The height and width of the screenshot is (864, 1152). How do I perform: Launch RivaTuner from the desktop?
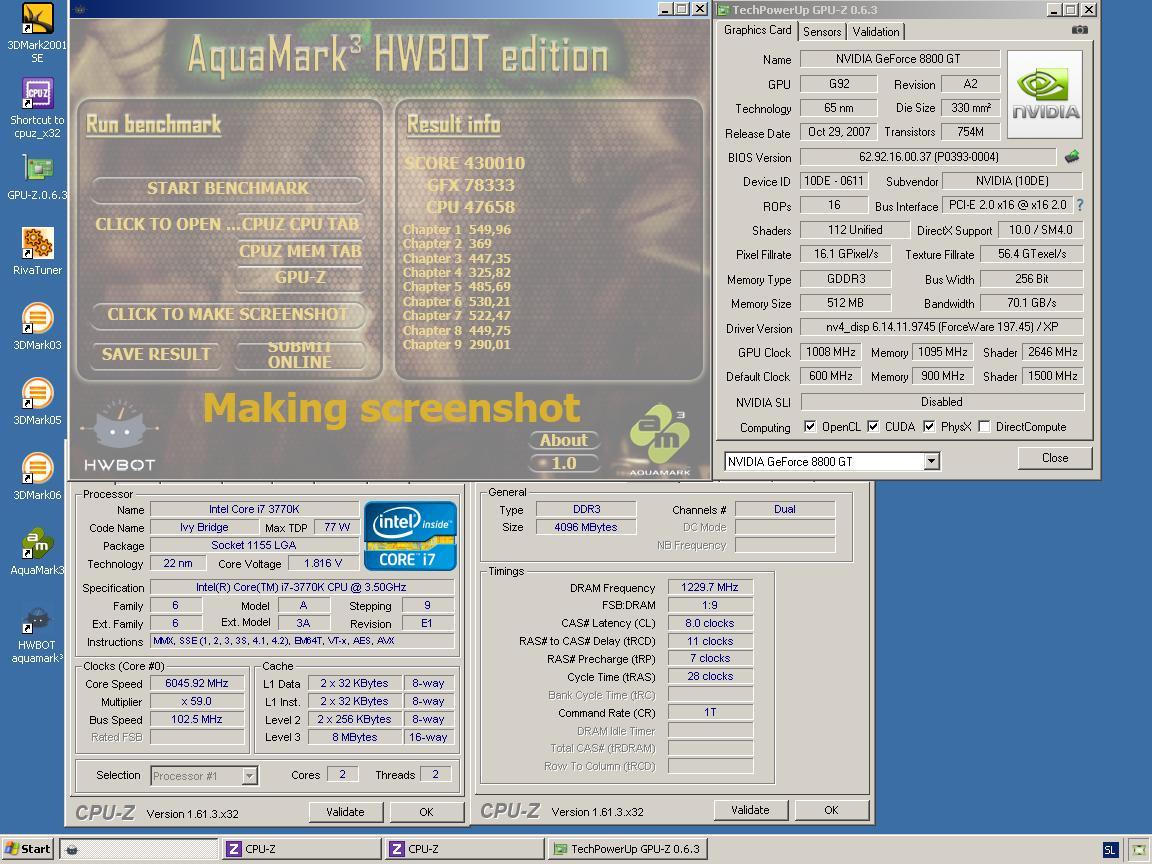37,251
